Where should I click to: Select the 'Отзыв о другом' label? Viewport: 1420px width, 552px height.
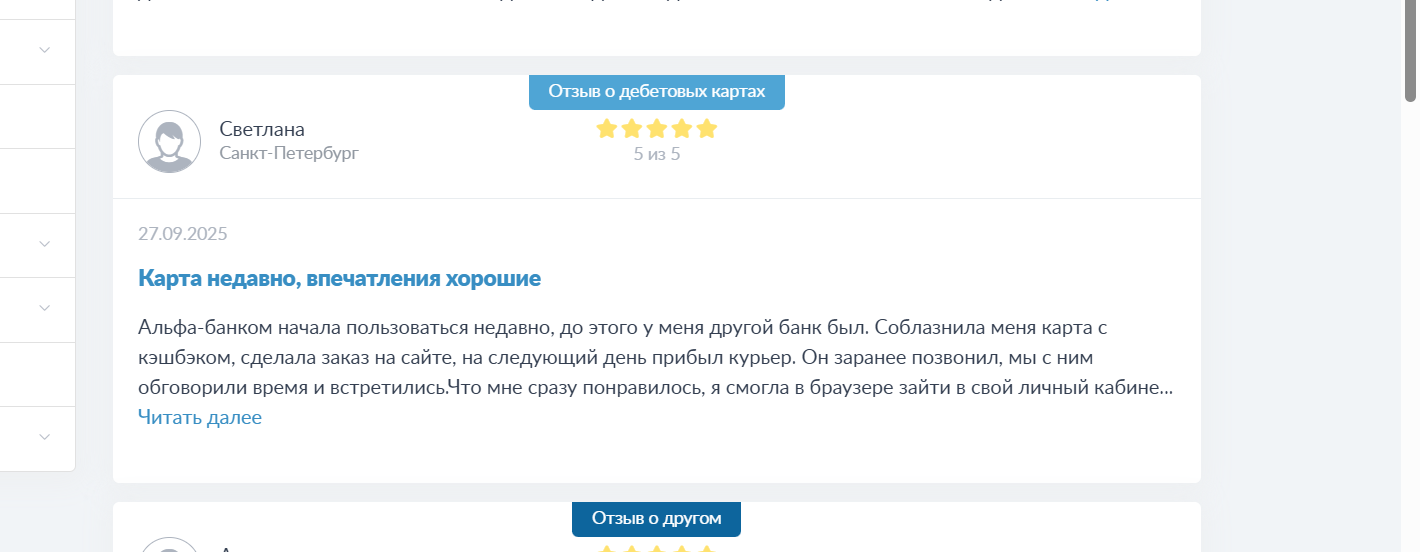(x=656, y=519)
